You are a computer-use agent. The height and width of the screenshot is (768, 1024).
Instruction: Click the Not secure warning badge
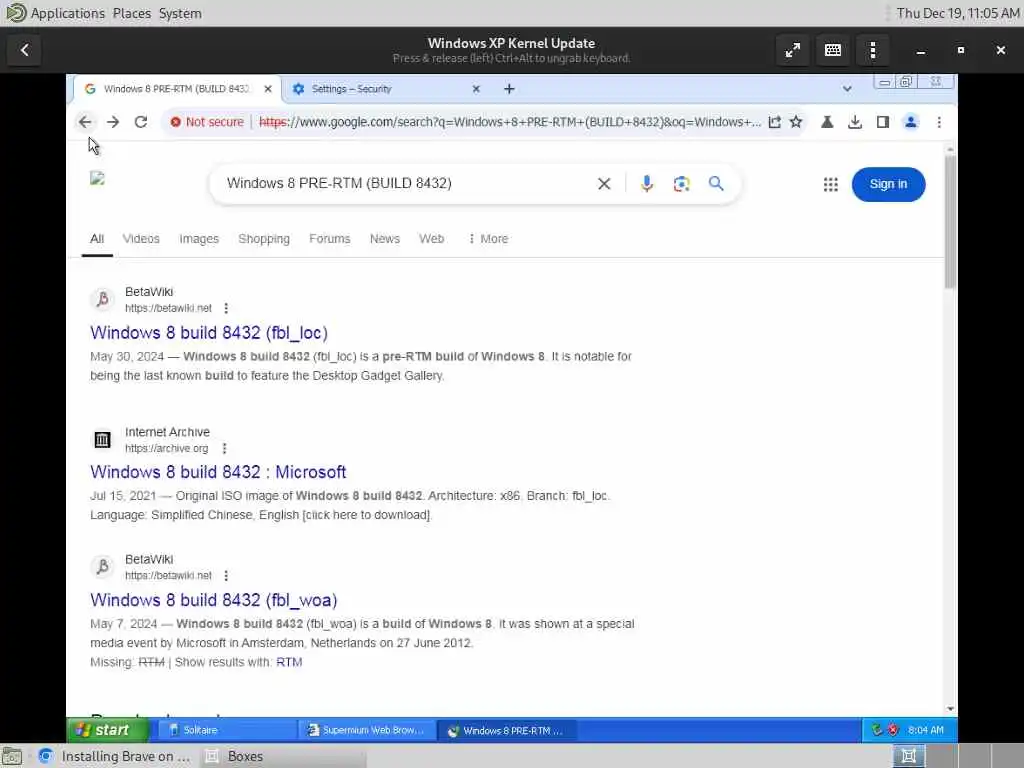206,122
